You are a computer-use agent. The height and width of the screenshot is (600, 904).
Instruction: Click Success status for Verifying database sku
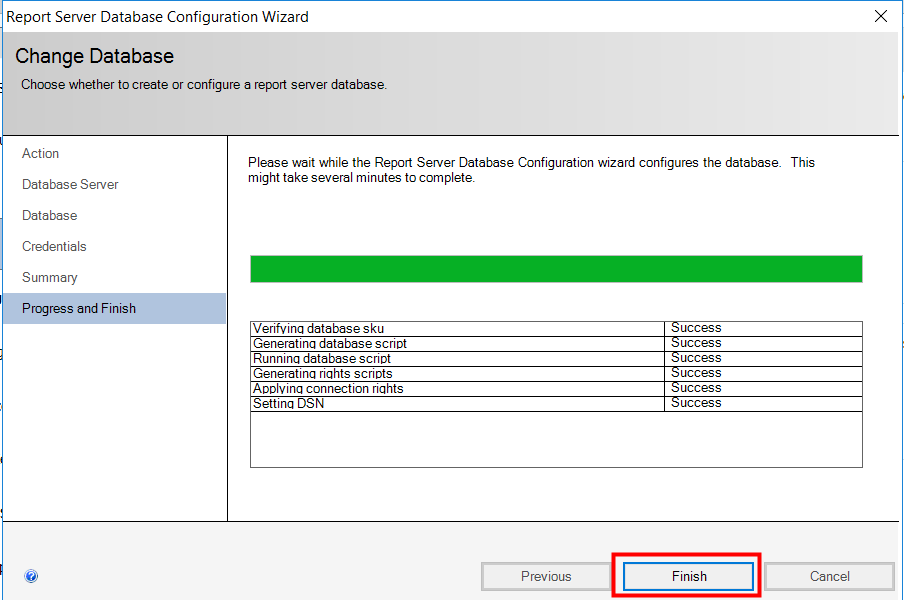[696, 327]
